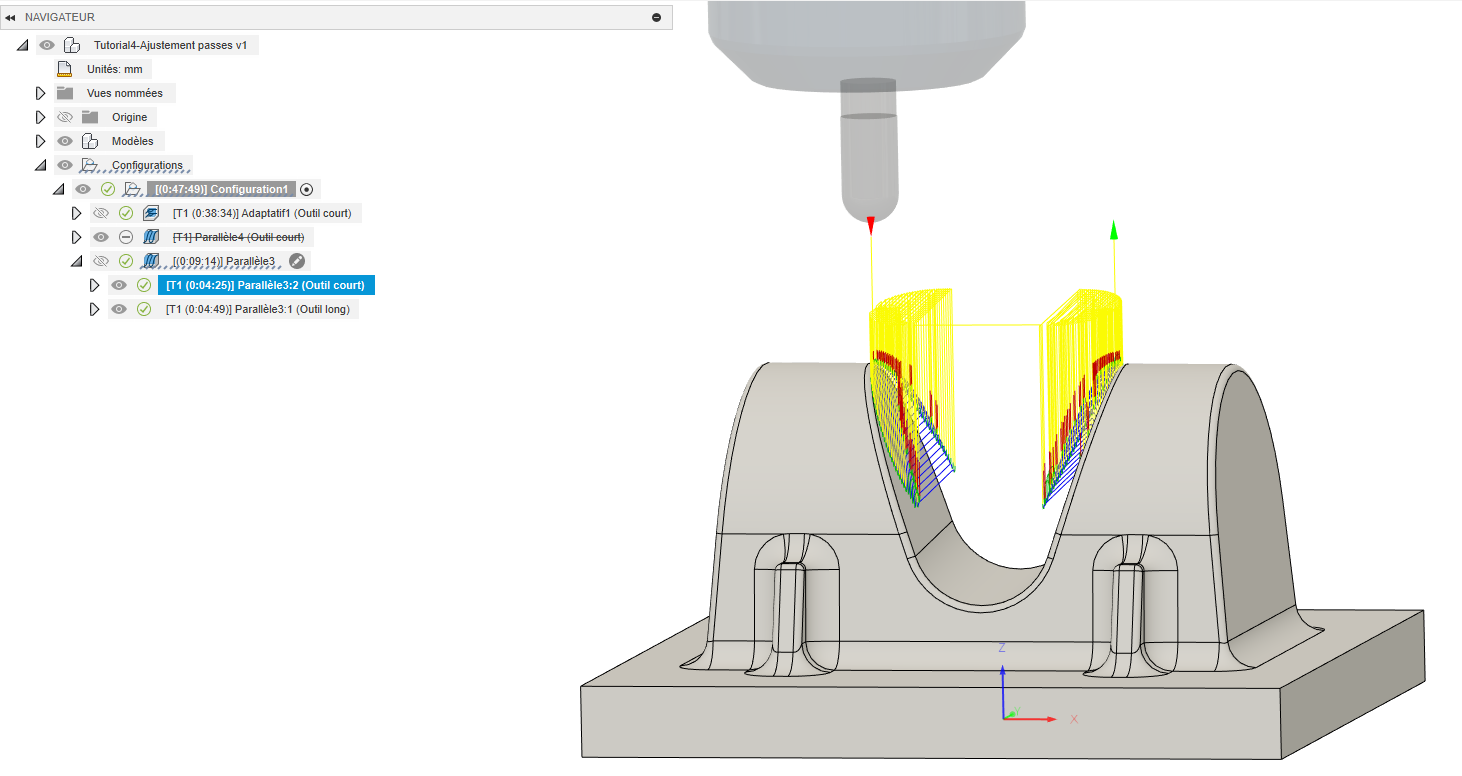Select Parallèle3:1 (Outil long) operation
This screenshot has height=776, width=1462.
pyautogui.click(x=257, y=309)
